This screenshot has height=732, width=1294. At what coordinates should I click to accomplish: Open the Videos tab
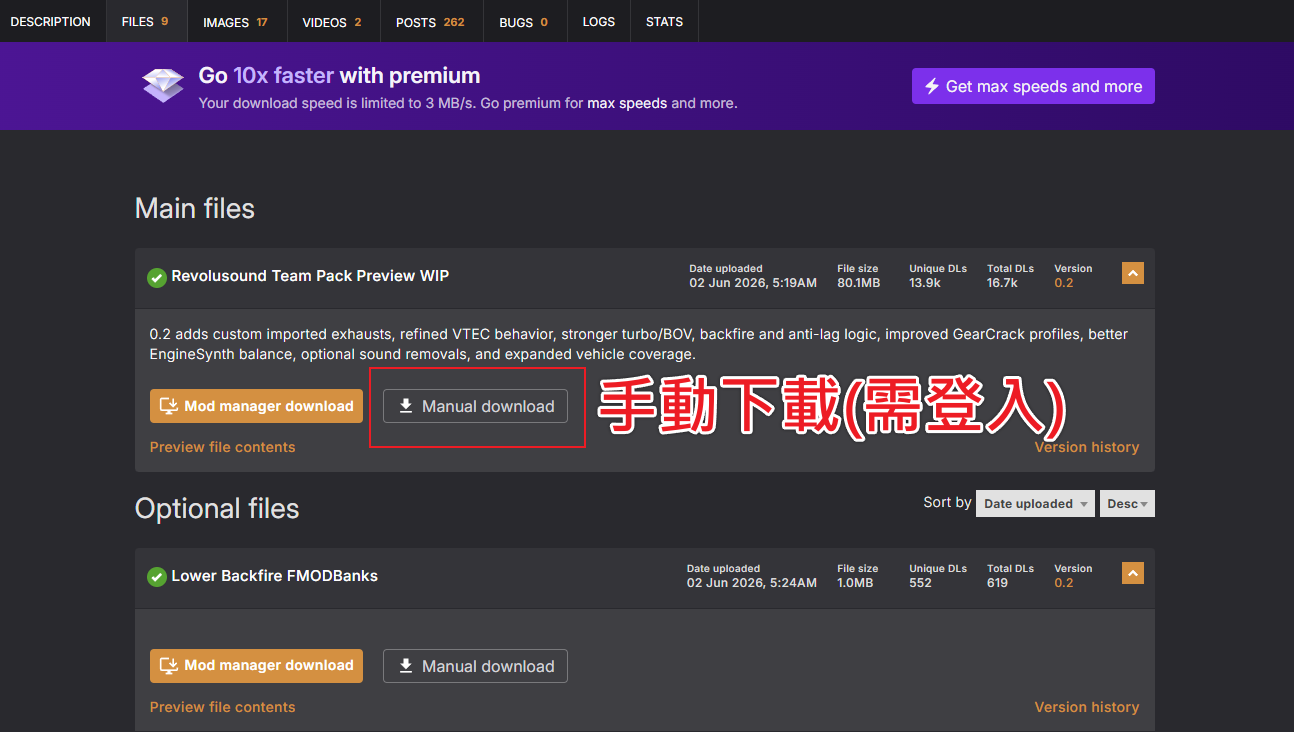click(332, 21)
